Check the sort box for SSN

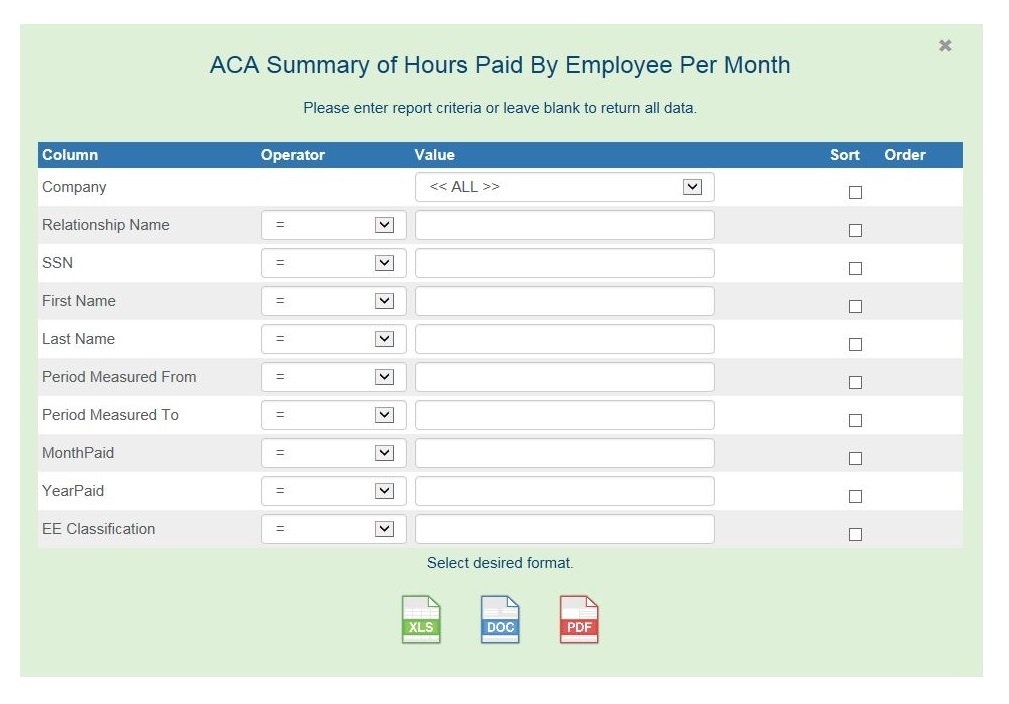855,269
